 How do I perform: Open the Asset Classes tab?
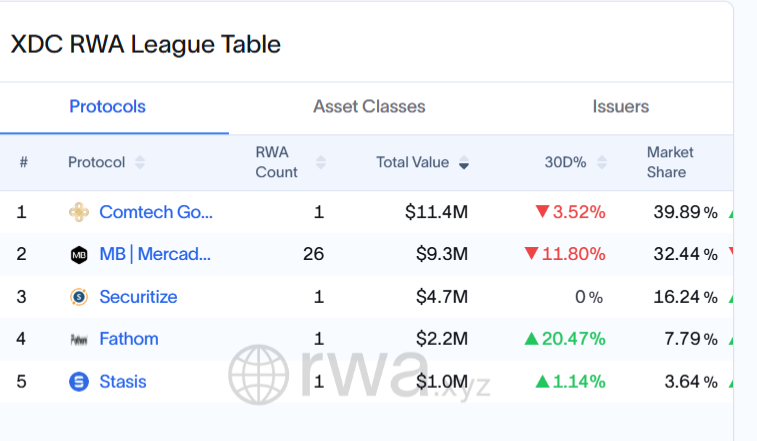coord(369,107)
